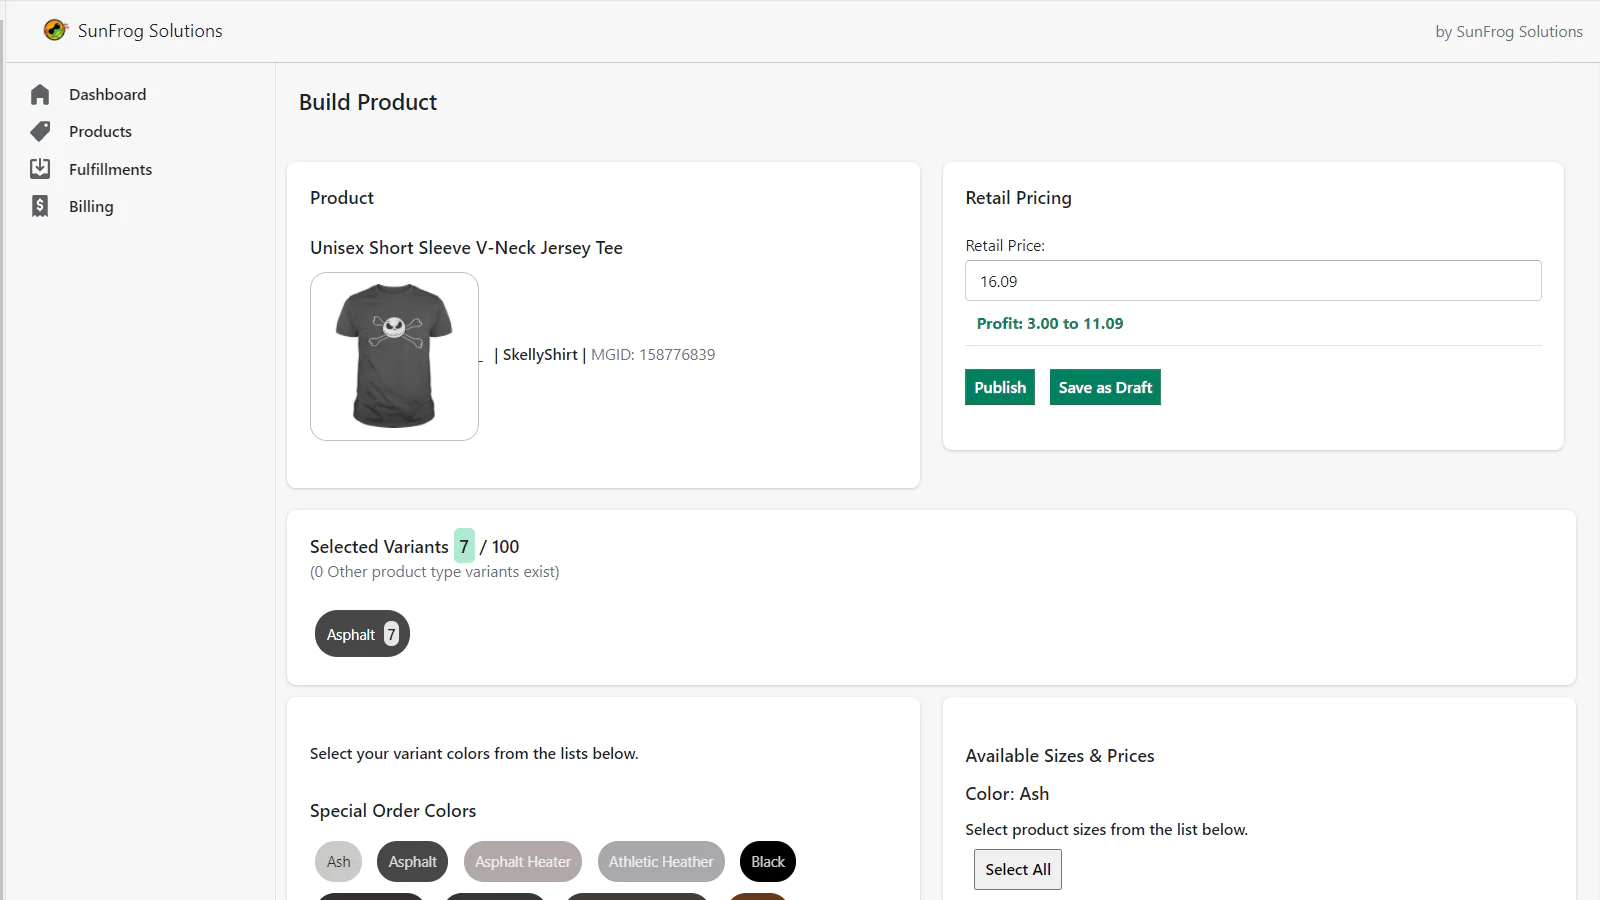Enable the Asphalt Heater color
The width and height of the screenshot is (1600, 900).
(522, 861)
